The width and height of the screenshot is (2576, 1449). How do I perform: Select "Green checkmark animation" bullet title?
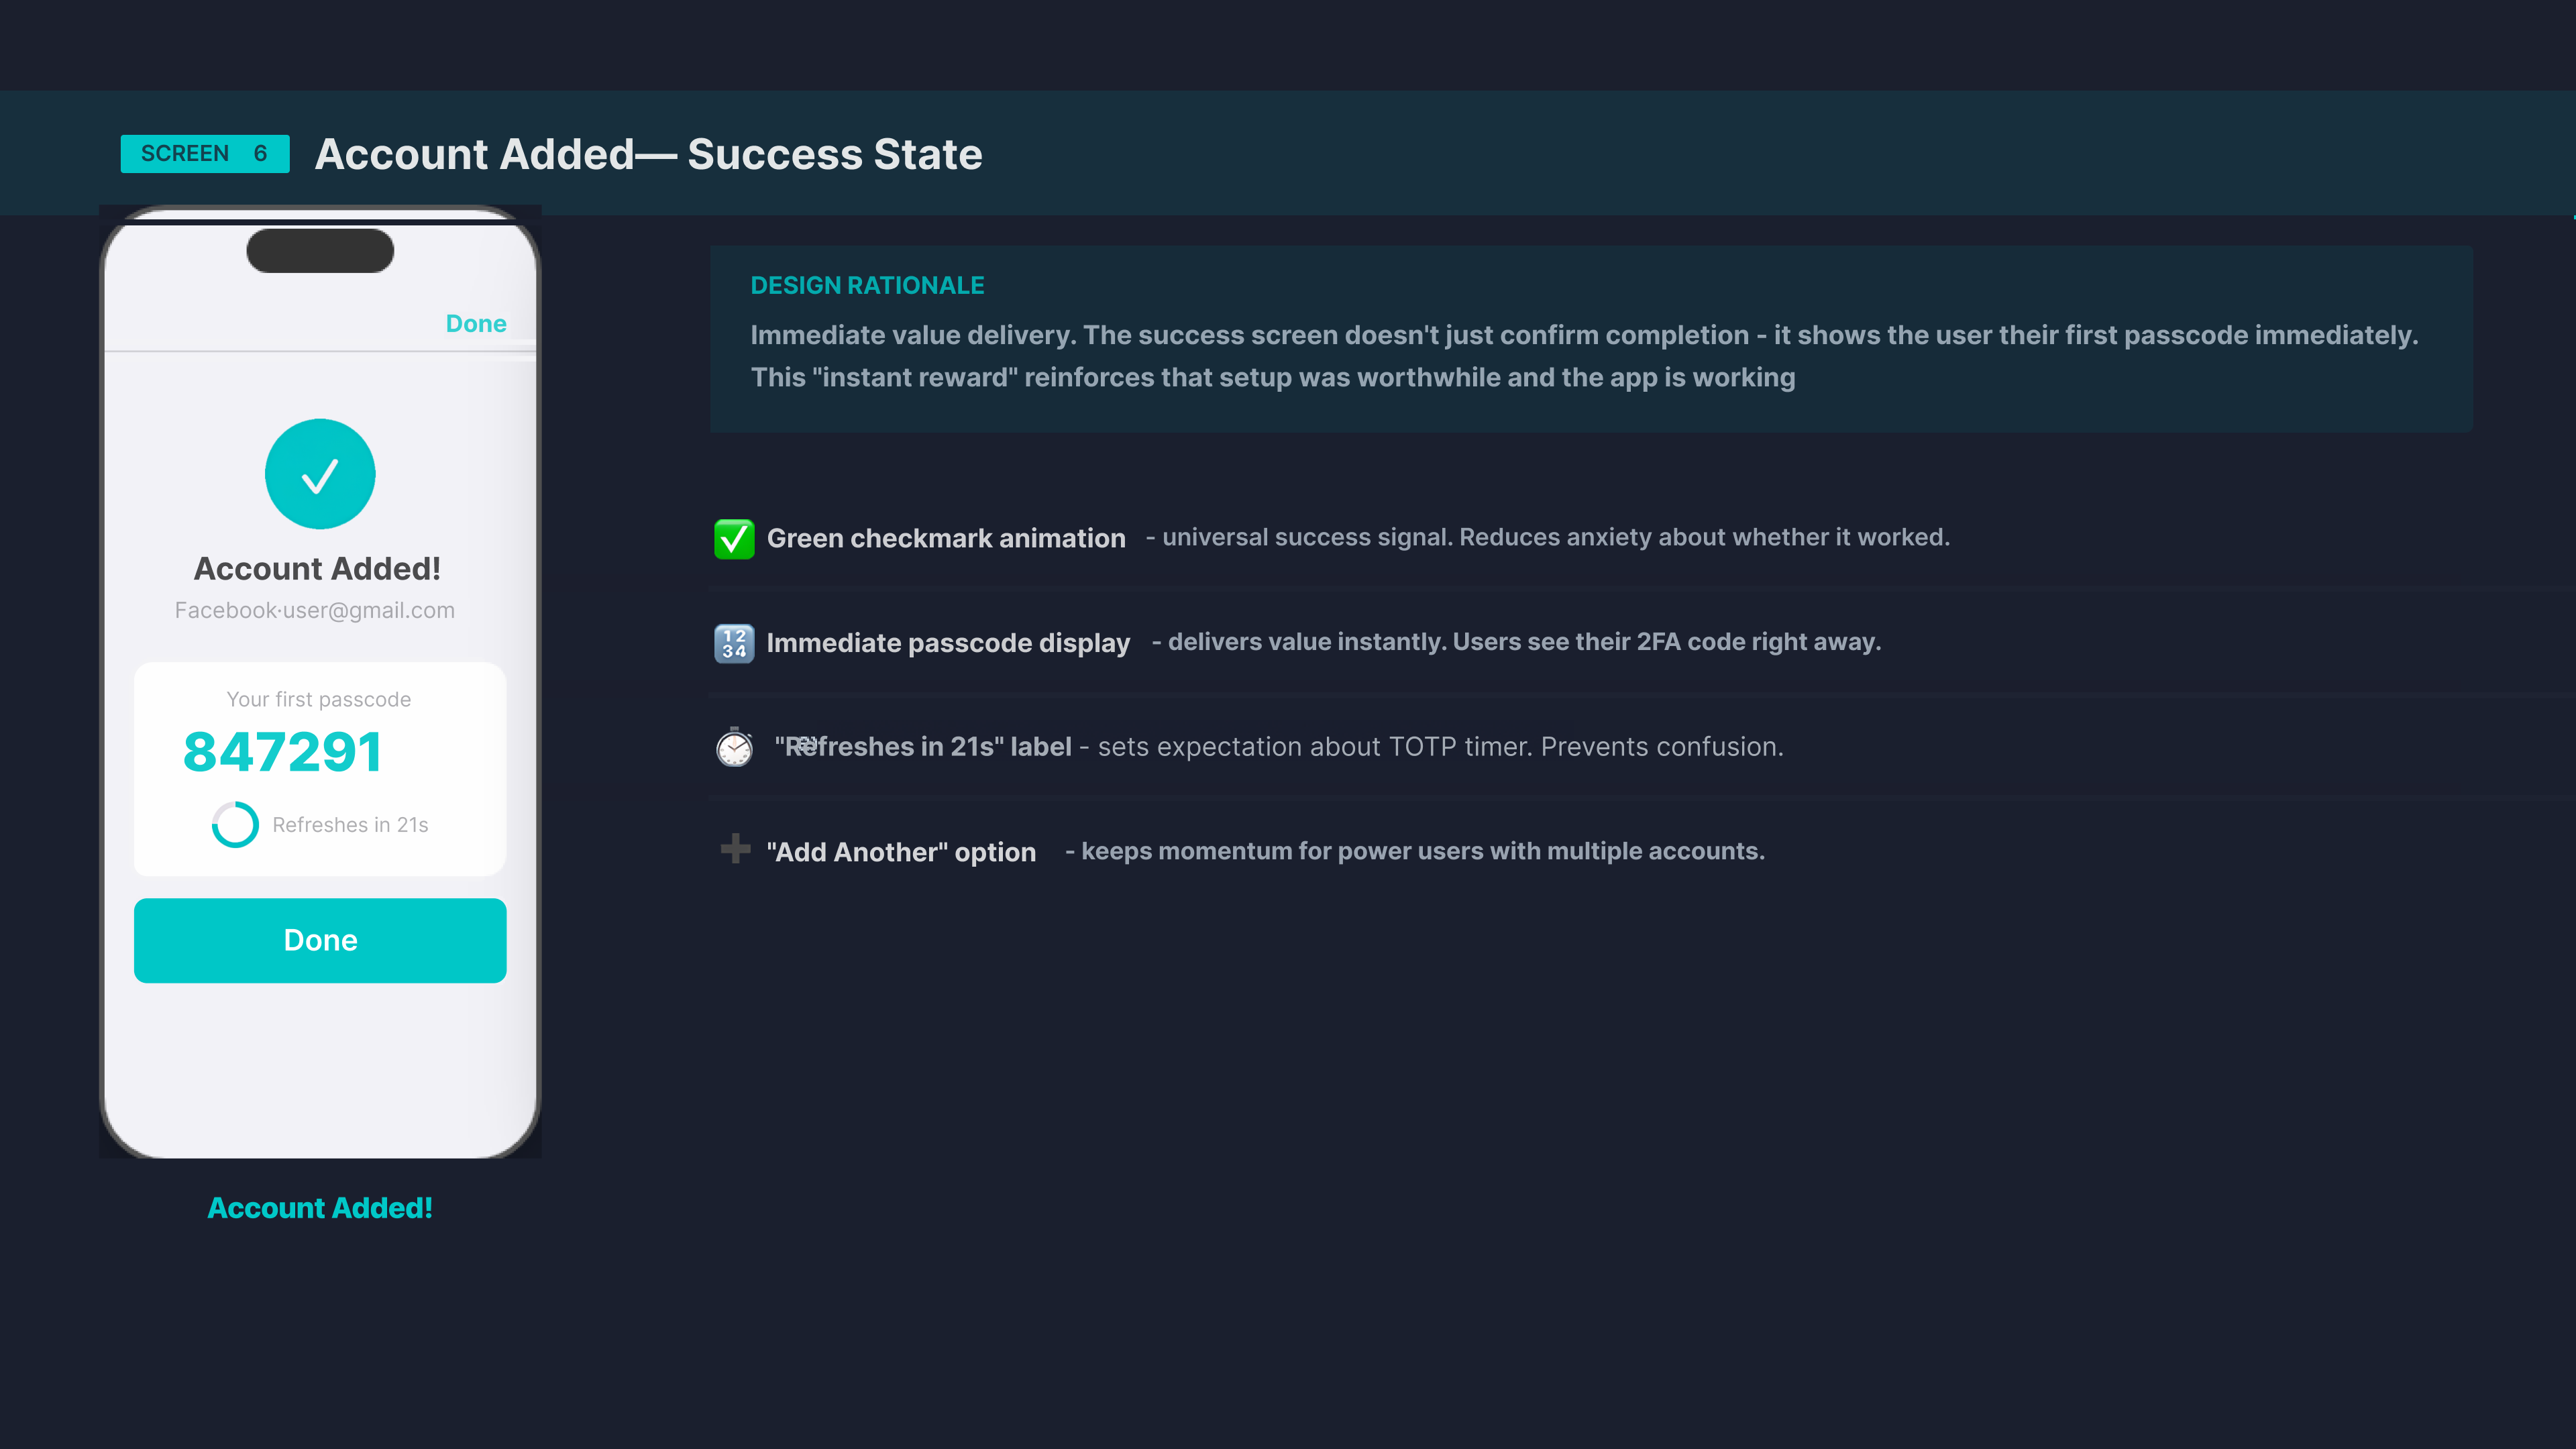[946, 539]
